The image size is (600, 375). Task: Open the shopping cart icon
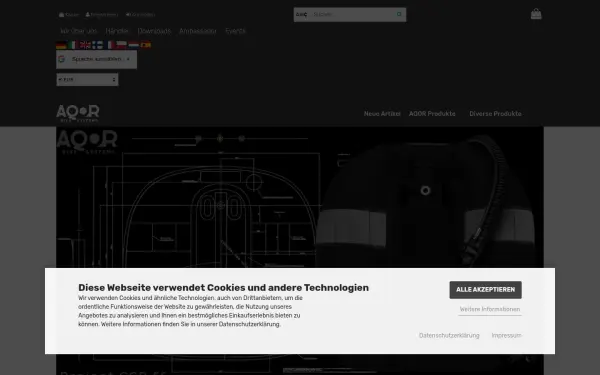pos(536,14)
